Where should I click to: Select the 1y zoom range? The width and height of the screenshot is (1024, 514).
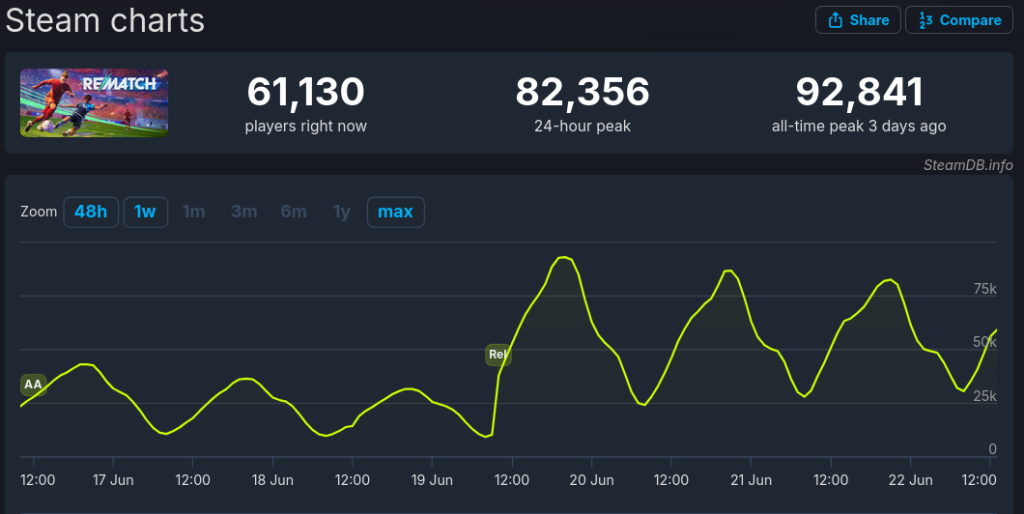pos(342,212)
